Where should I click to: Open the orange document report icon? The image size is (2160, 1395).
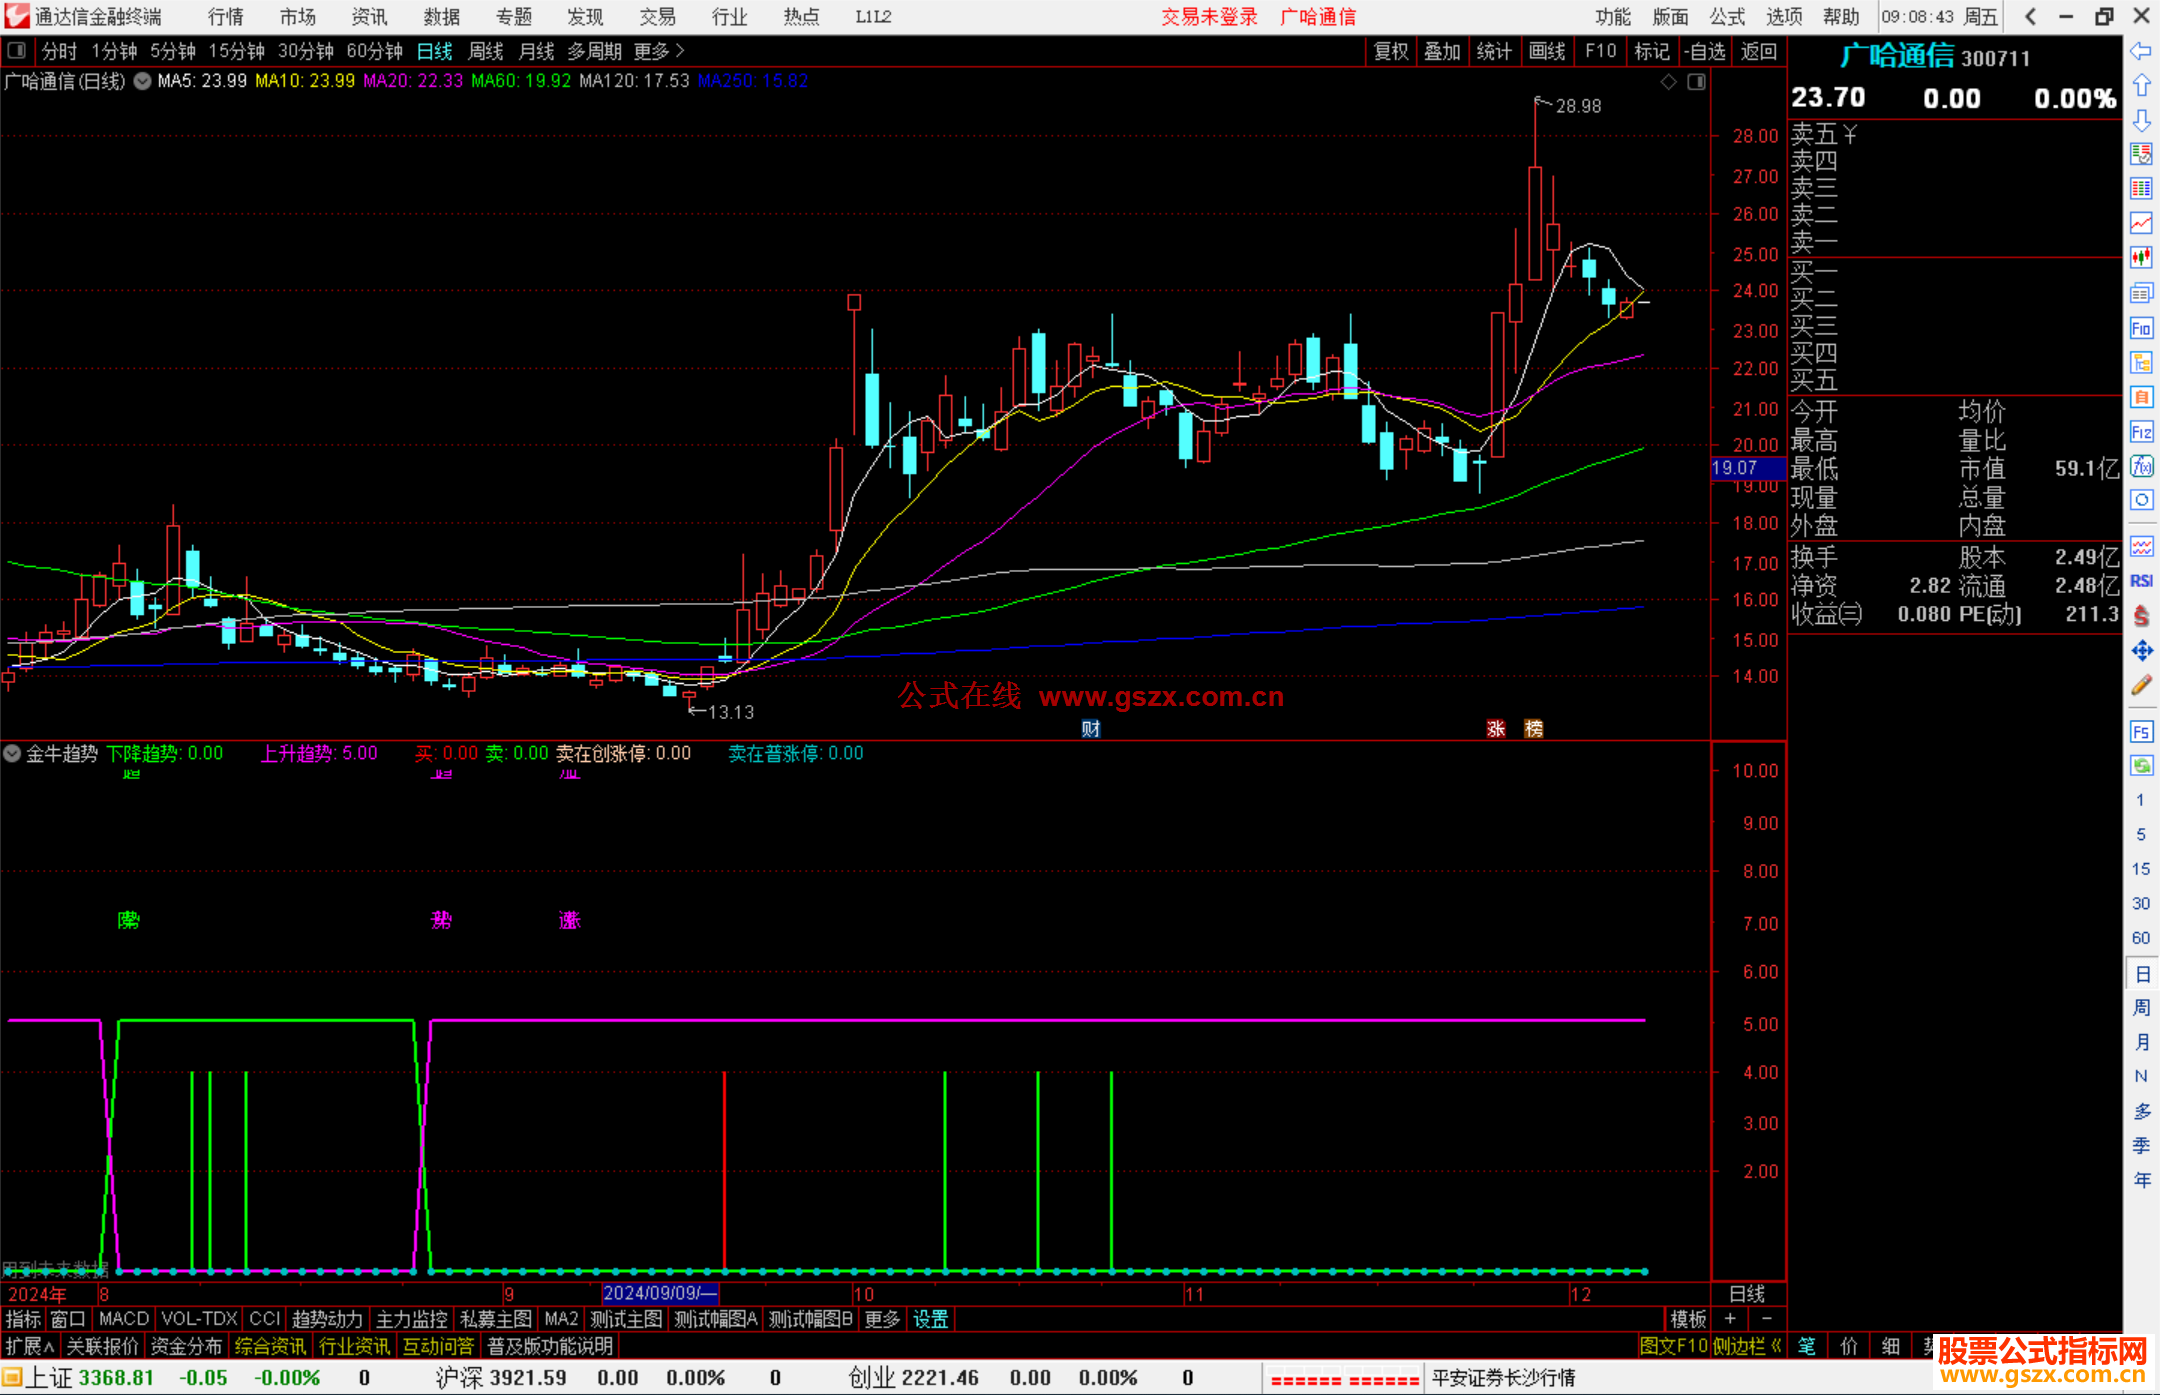coord(2141,397)
